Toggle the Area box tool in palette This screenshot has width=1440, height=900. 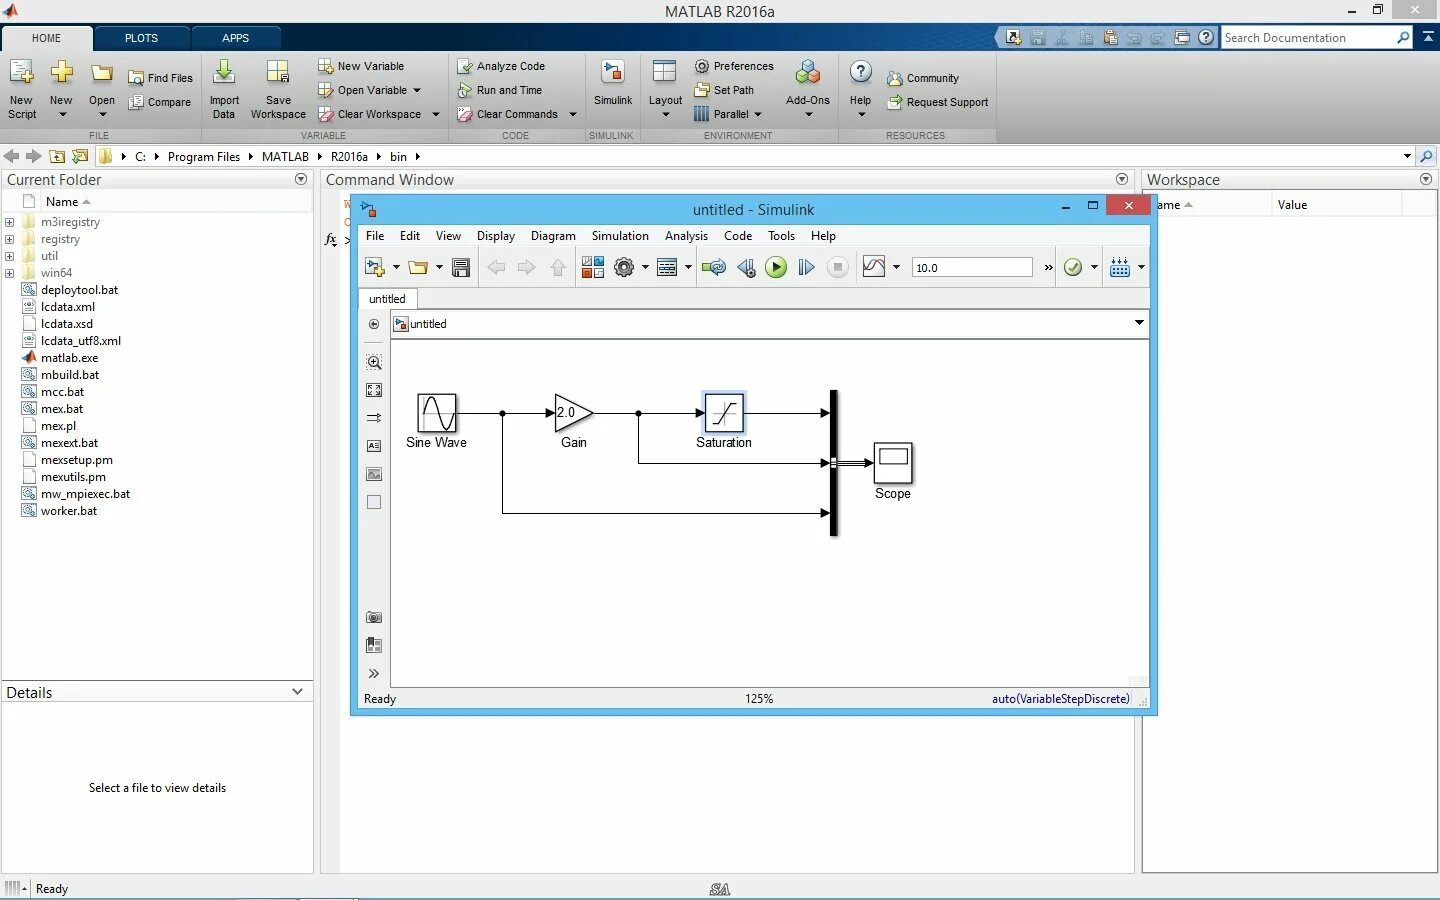(x=374, y=502)
